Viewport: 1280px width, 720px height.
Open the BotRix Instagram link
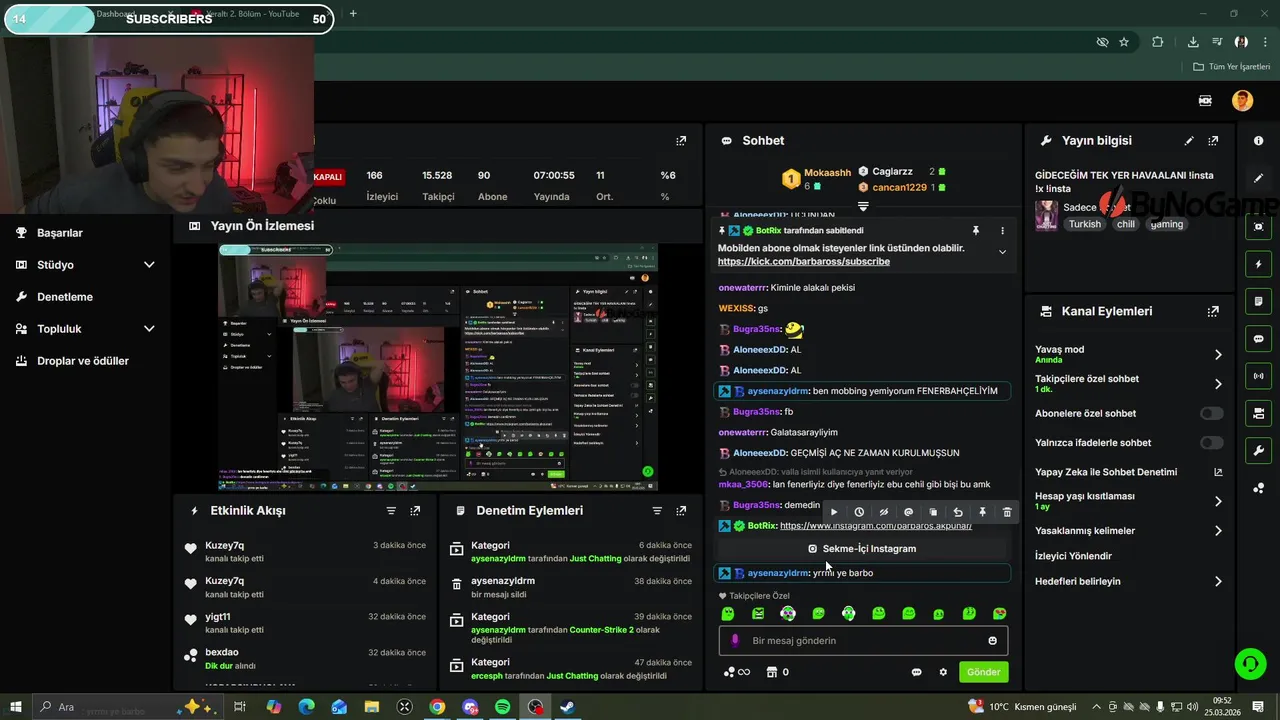click(876, 526)
